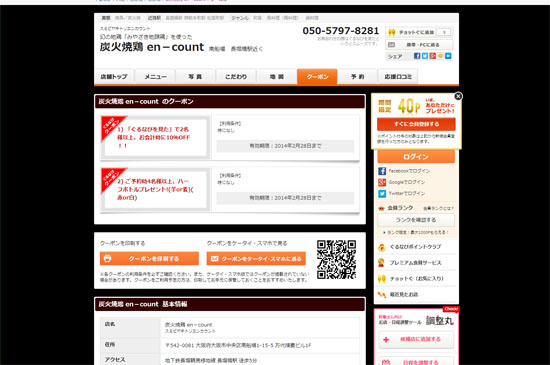Image resolution: width=550 pixels, height=365 pixels.
Task: Click the glasses icon on チョットぐに追加
Action: tap(392, 32)
